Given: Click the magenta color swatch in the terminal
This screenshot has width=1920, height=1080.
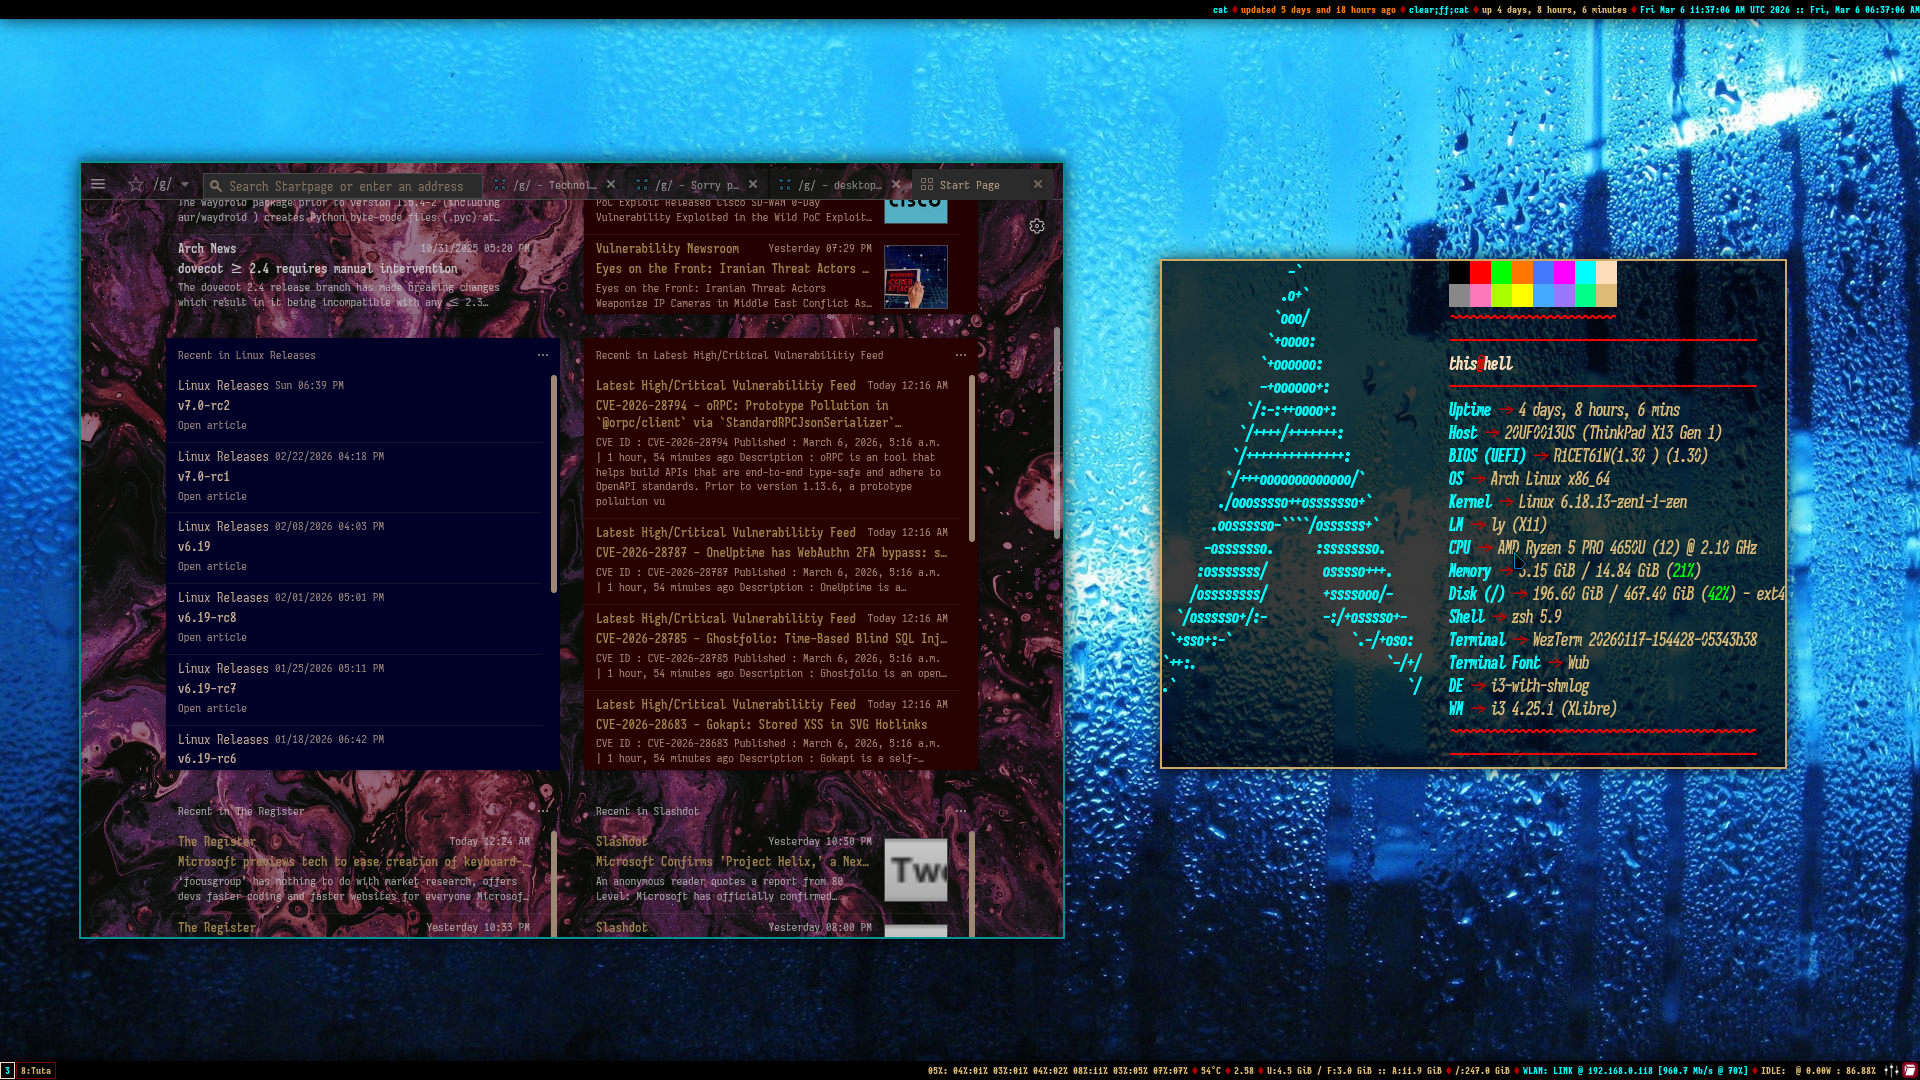Looking at the screenshot, I should (1564, 272).
